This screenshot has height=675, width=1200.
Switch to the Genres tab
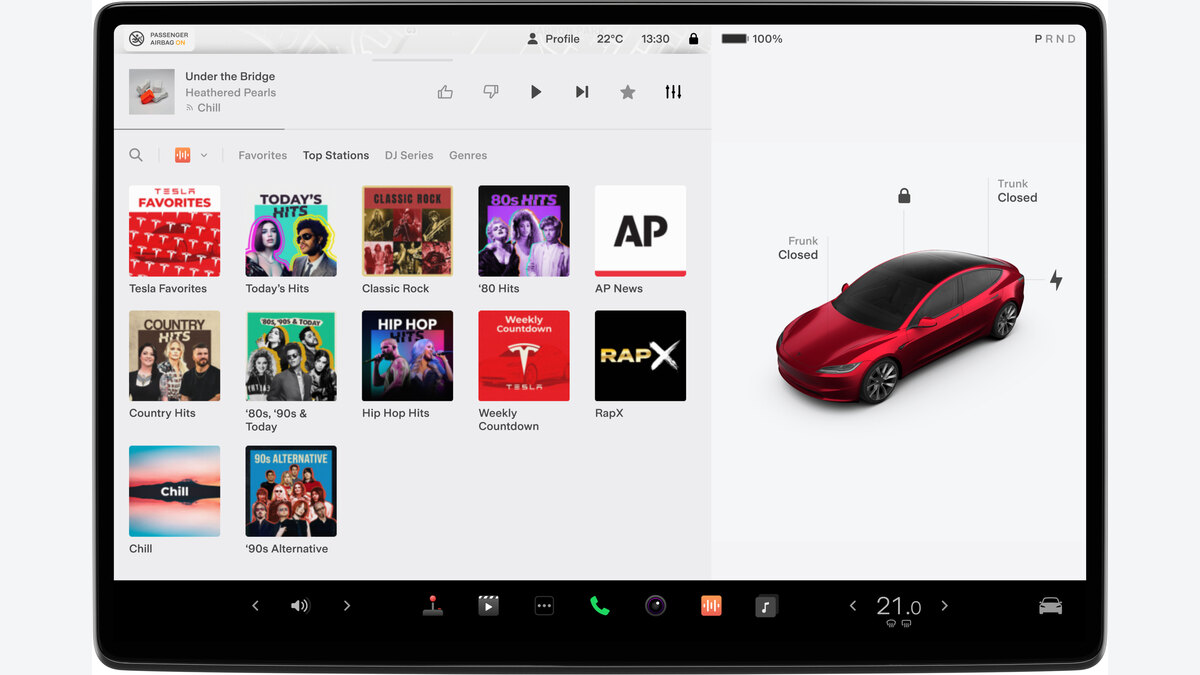tap(468, 155)
